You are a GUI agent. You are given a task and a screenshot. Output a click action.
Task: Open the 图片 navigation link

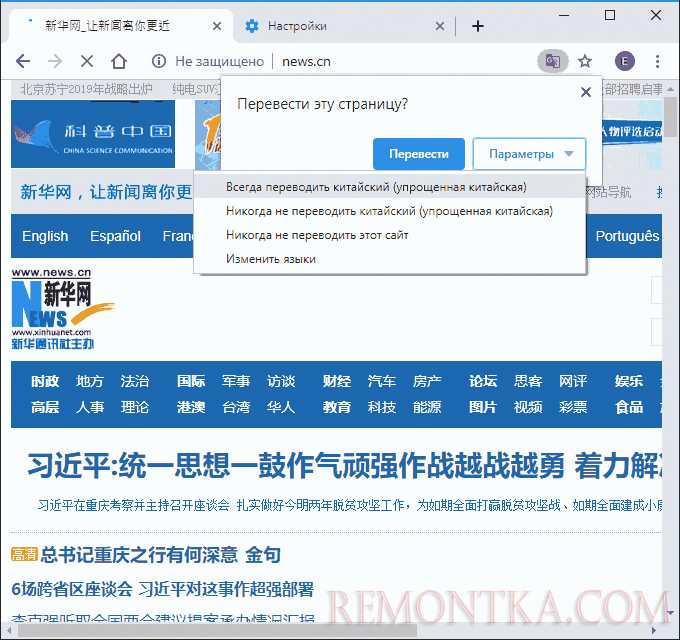click(483, 407)
